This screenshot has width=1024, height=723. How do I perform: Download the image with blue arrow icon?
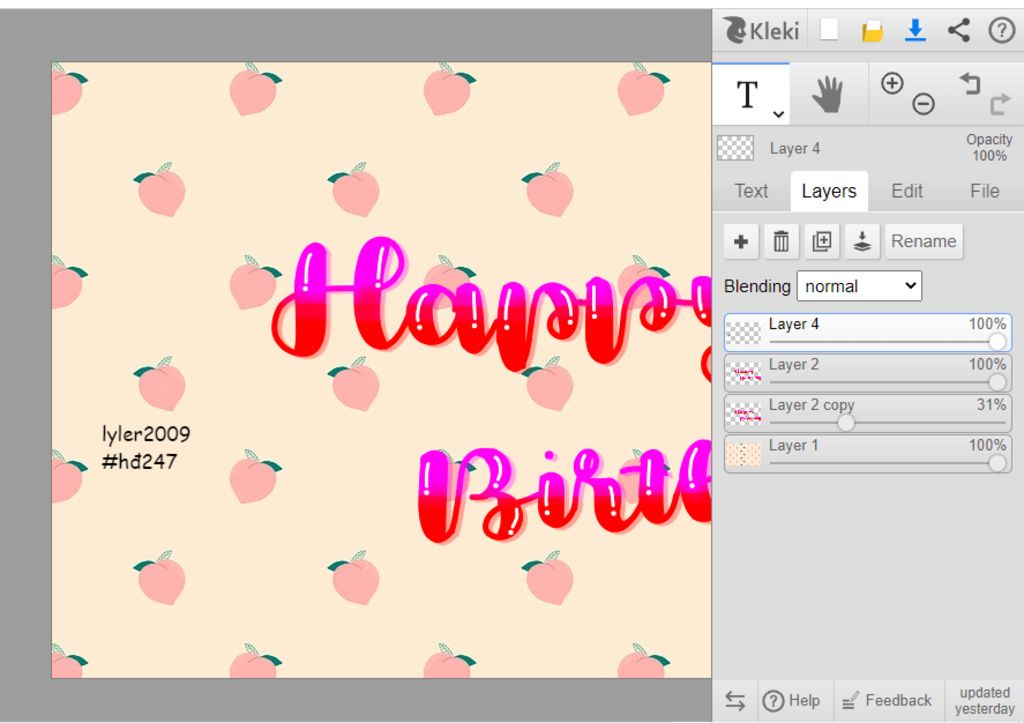pyautogui.click(x=915, y=30)
